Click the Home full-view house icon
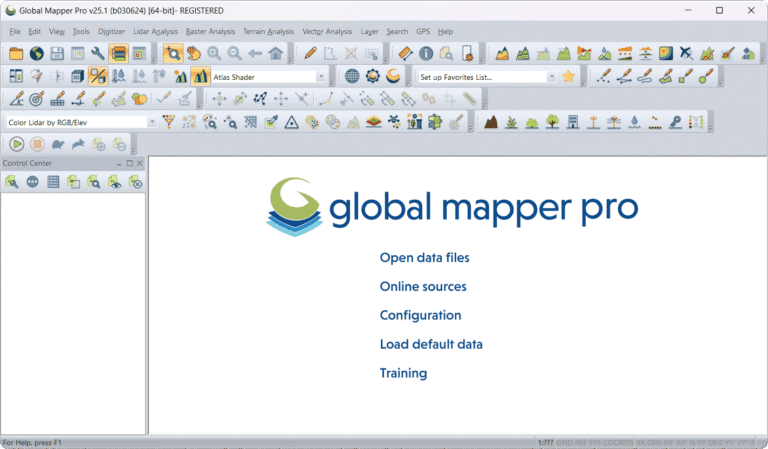 pyautogui.click(x=276, y=53)
